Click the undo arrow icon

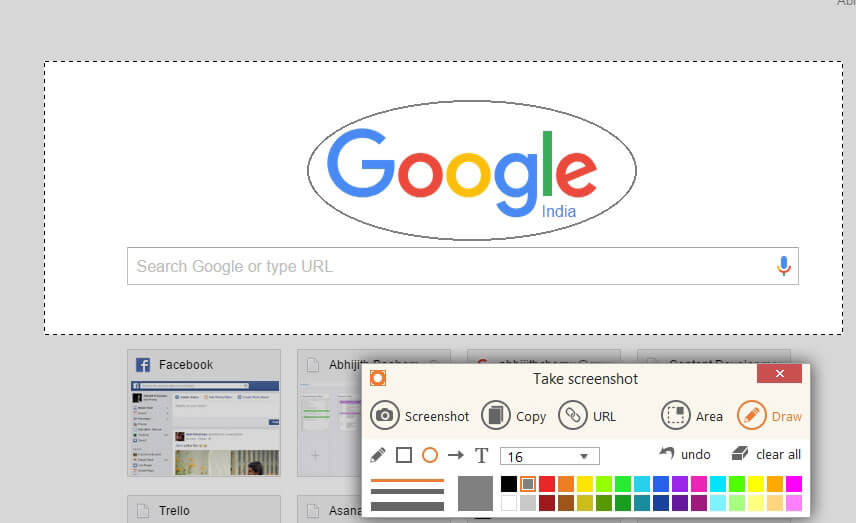667,453
